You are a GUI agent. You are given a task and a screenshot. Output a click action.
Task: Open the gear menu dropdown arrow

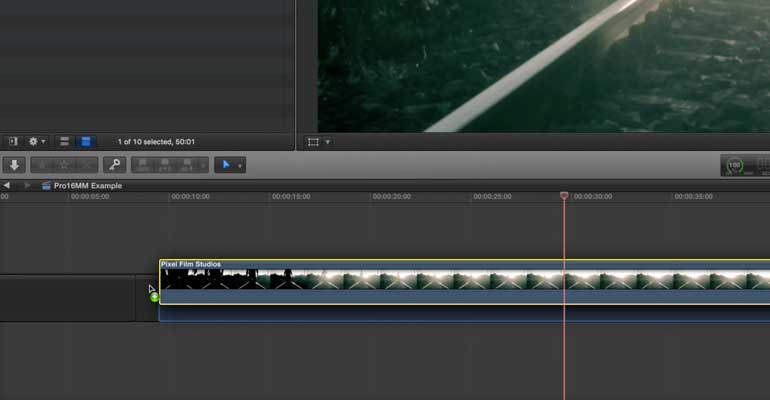43,141
